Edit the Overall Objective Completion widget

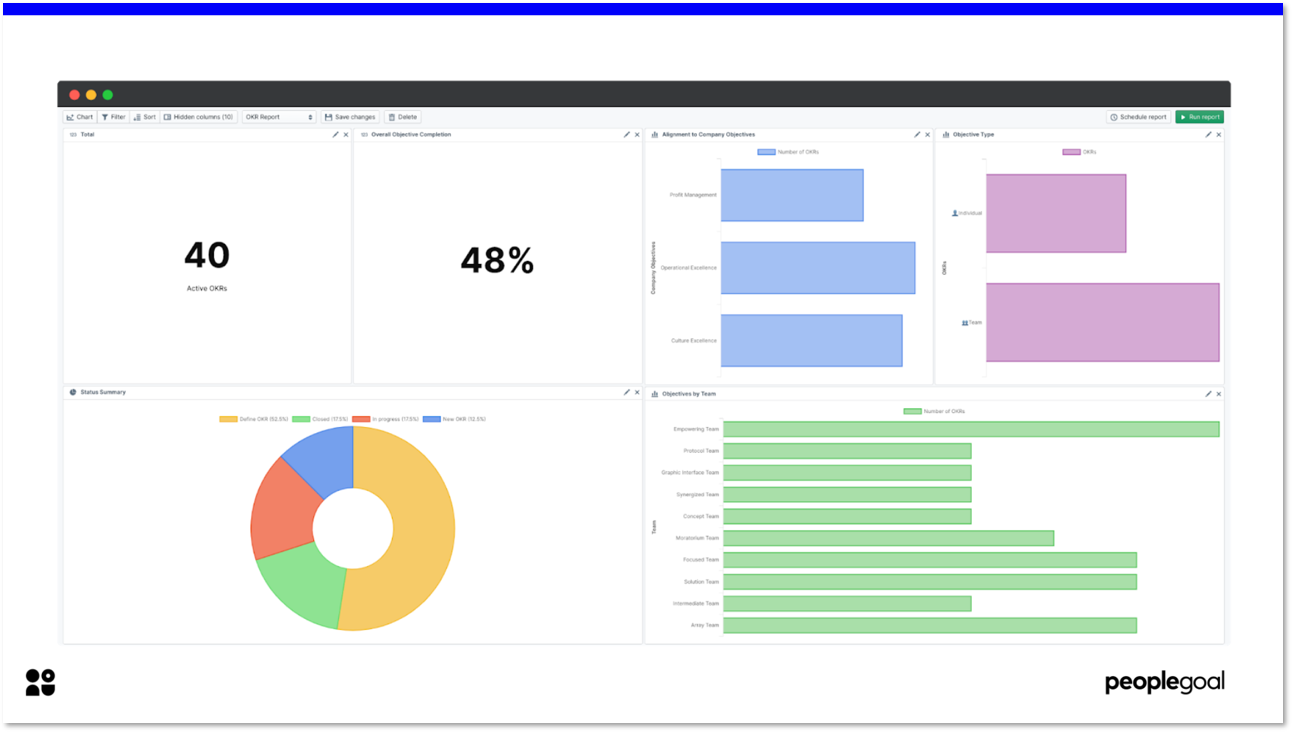[627, 134]
